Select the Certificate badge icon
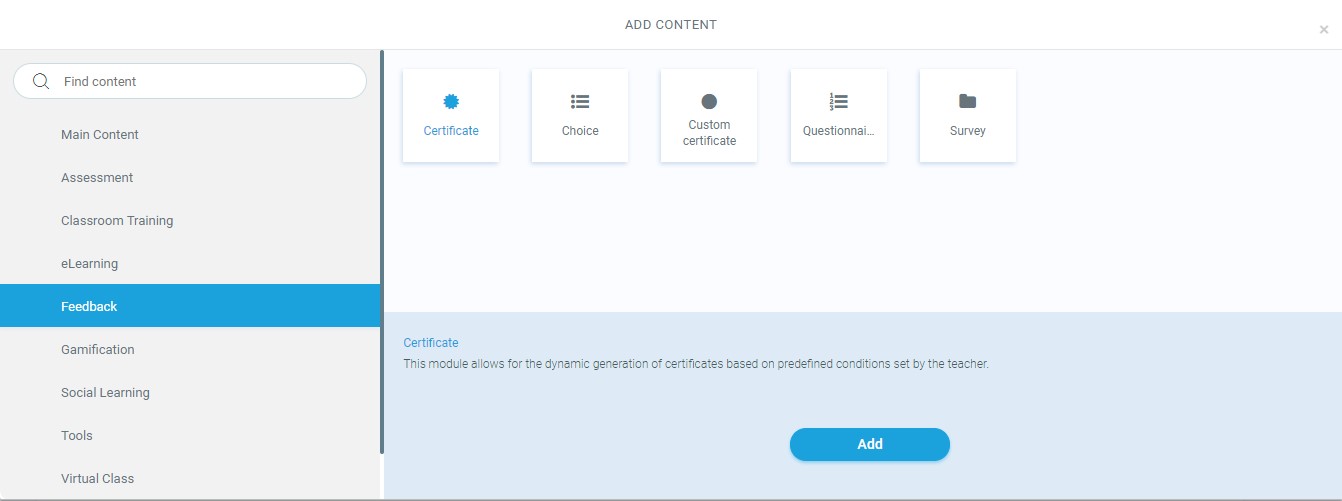The image size is (1342, 501). point(451,101)
